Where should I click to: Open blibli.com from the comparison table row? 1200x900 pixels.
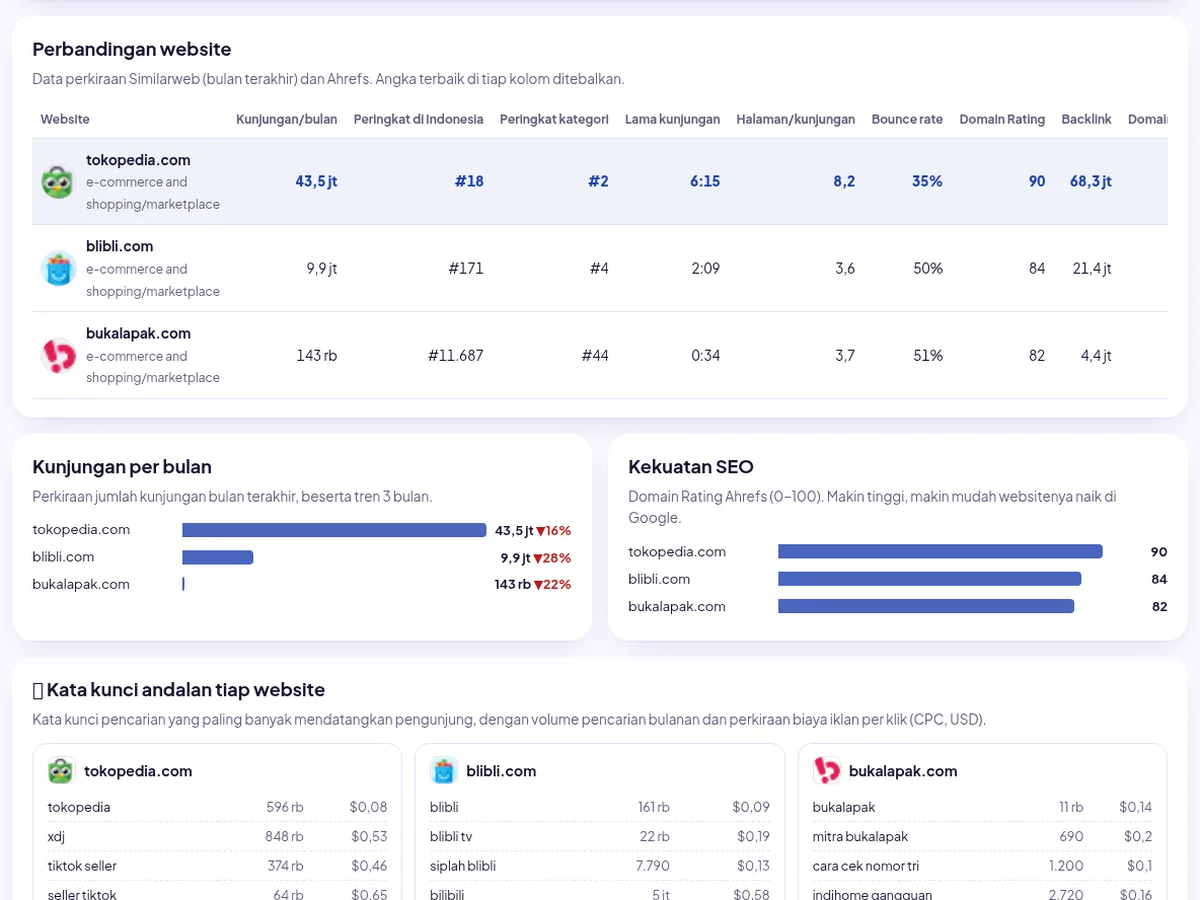120,246
